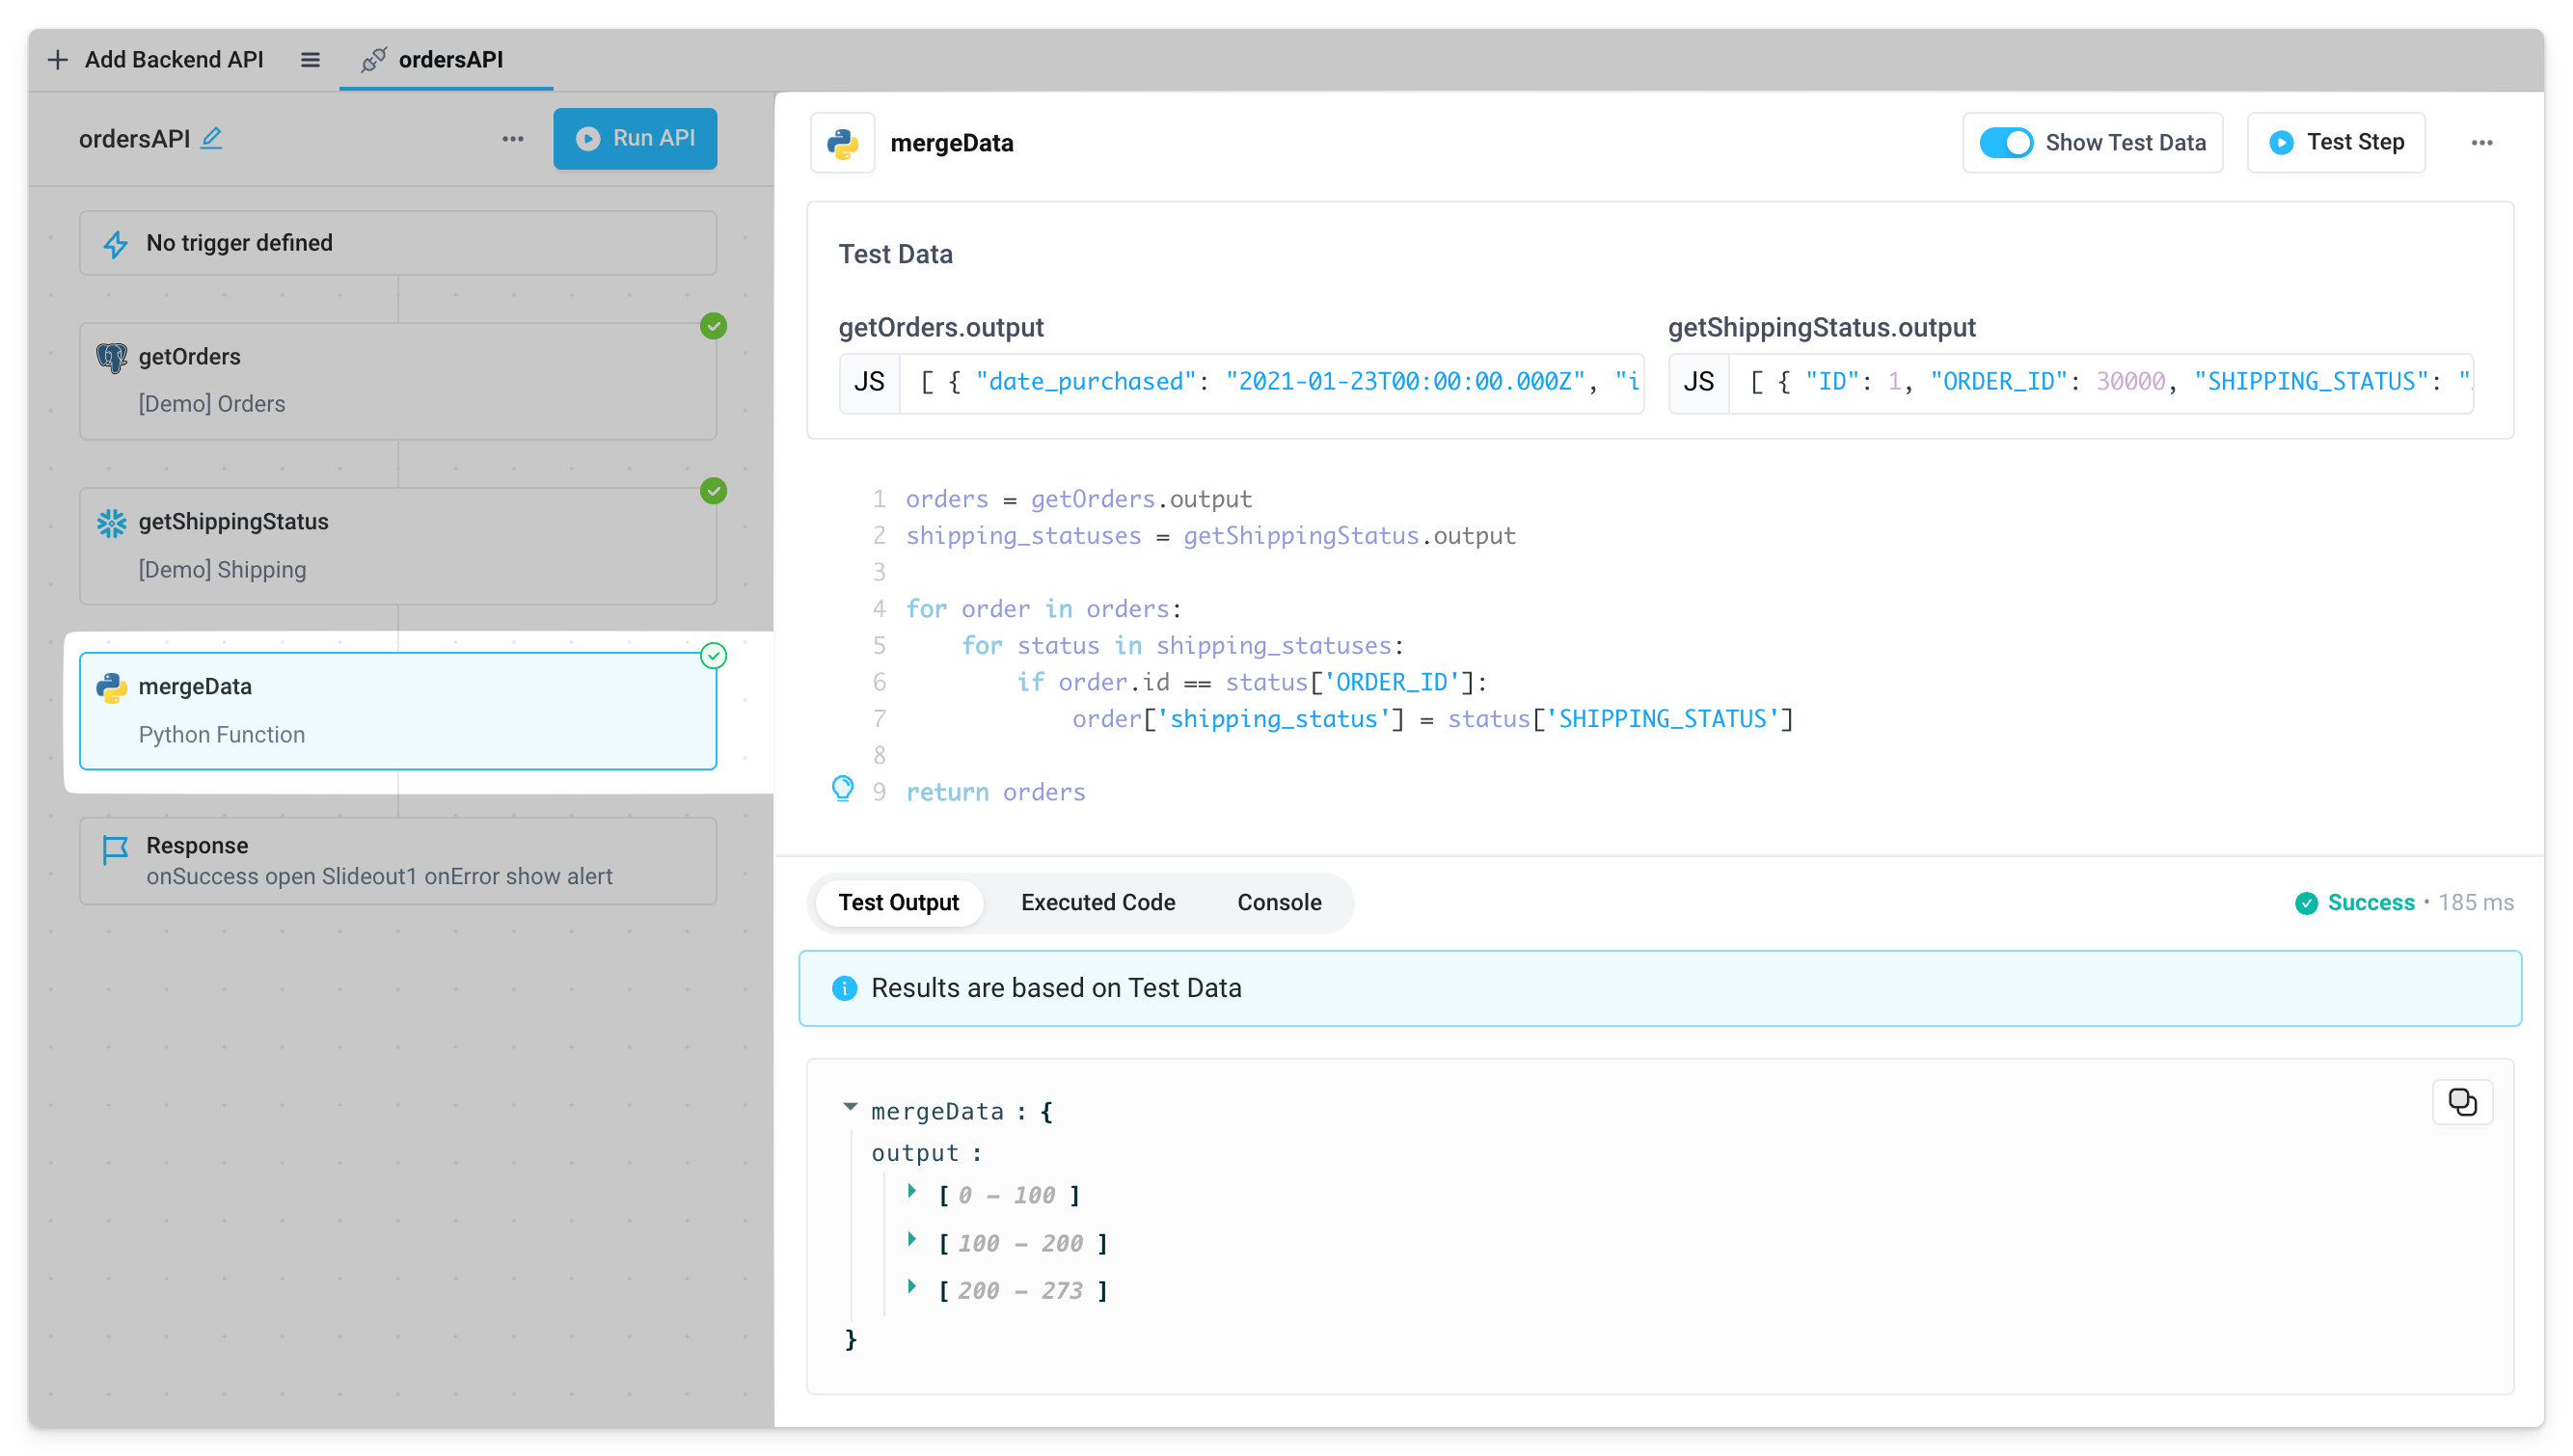Screen dimensions: 2573x1456
Task: Click the lightbulb hint icon on line 9
Action: [843, 788]
